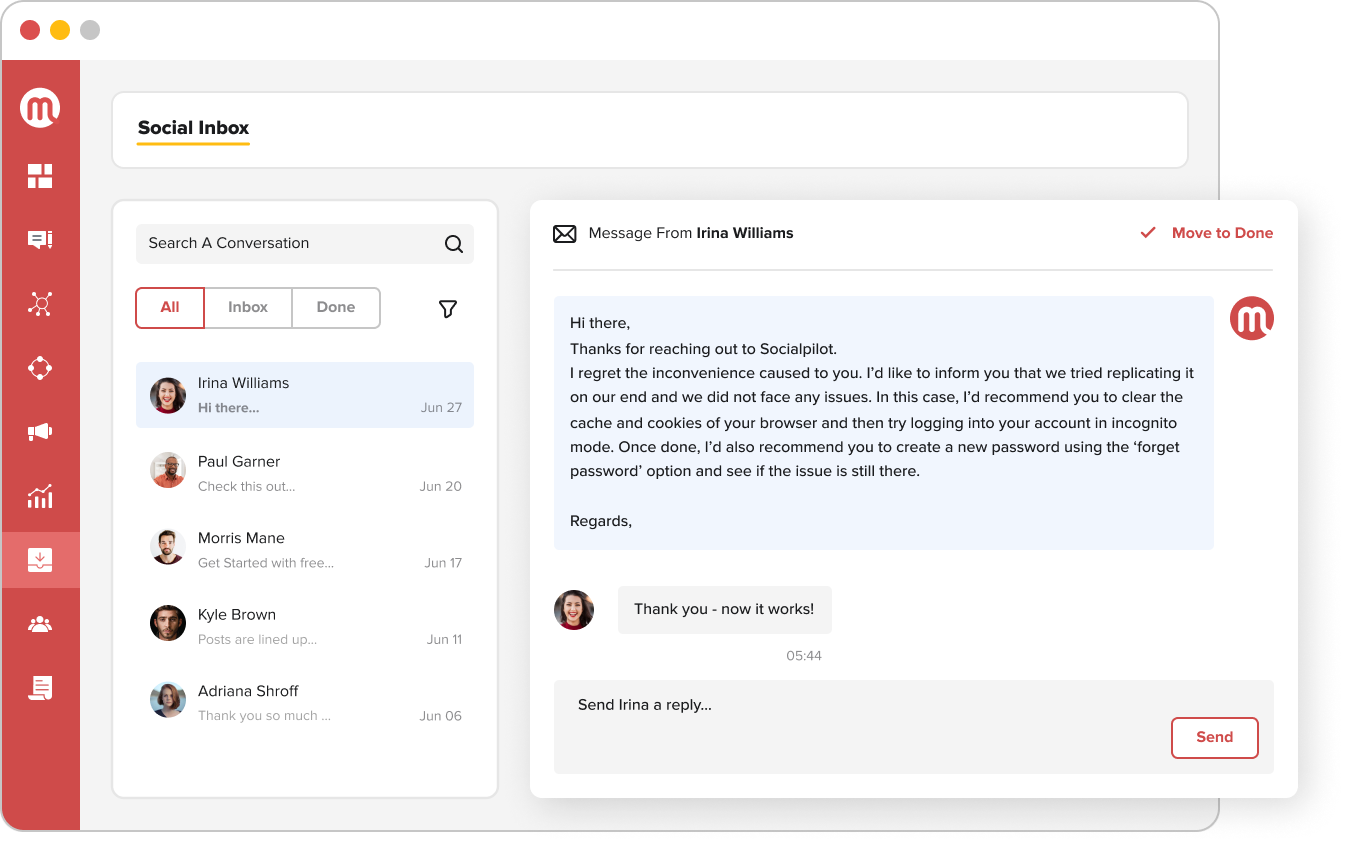
Task: Click the 'Thank you - now it works!' bubble
Action: pos(724,610)
